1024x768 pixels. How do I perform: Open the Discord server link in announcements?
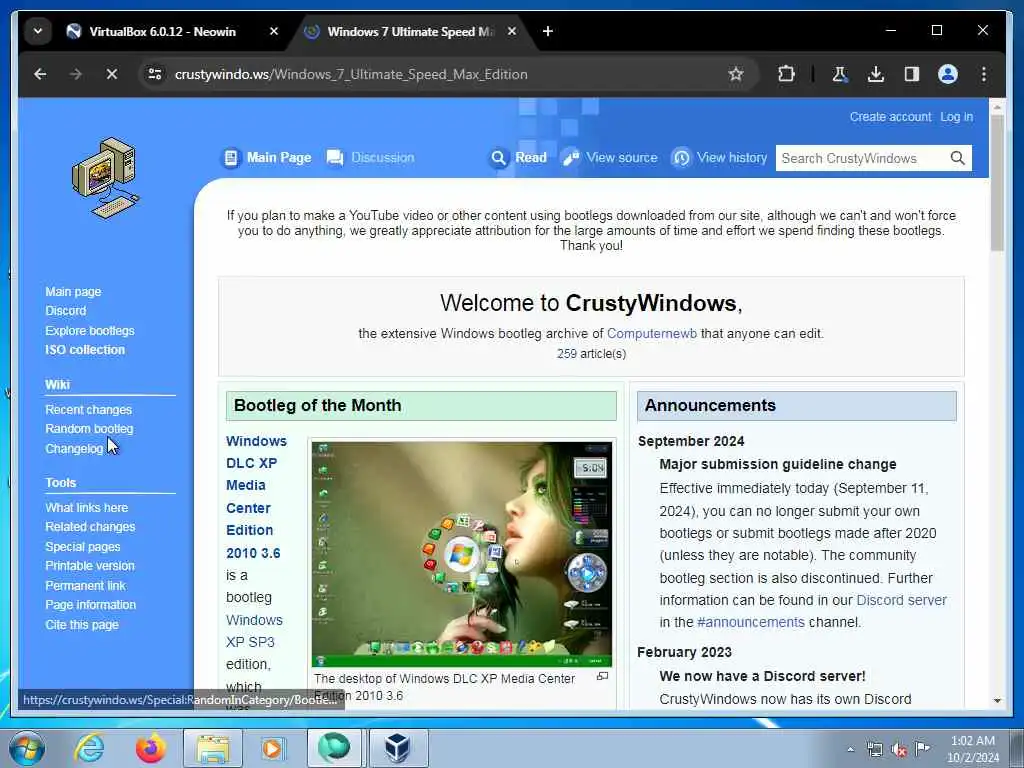901,600
